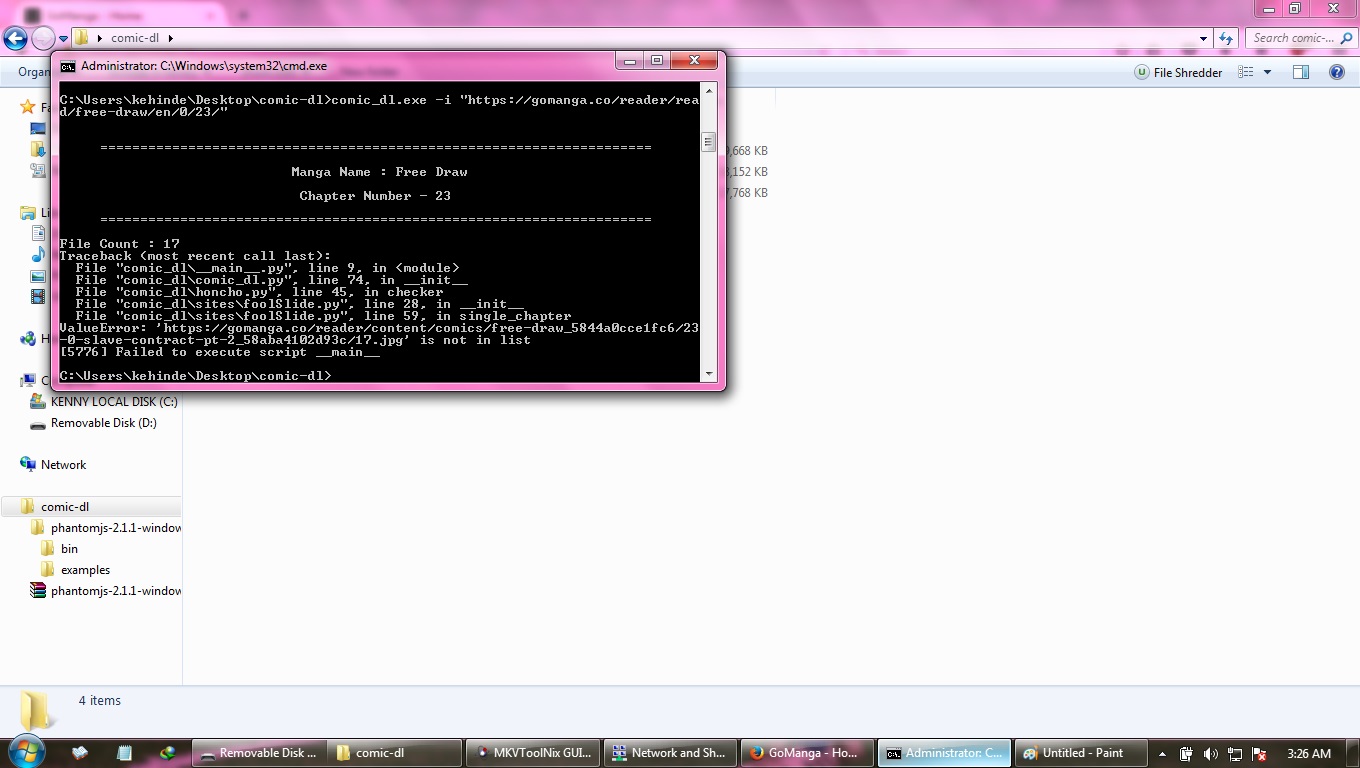The width and height of the screenshot is (1360, 768).
Task: Select Network in the navigation pane
Action: tap(63, 464)
